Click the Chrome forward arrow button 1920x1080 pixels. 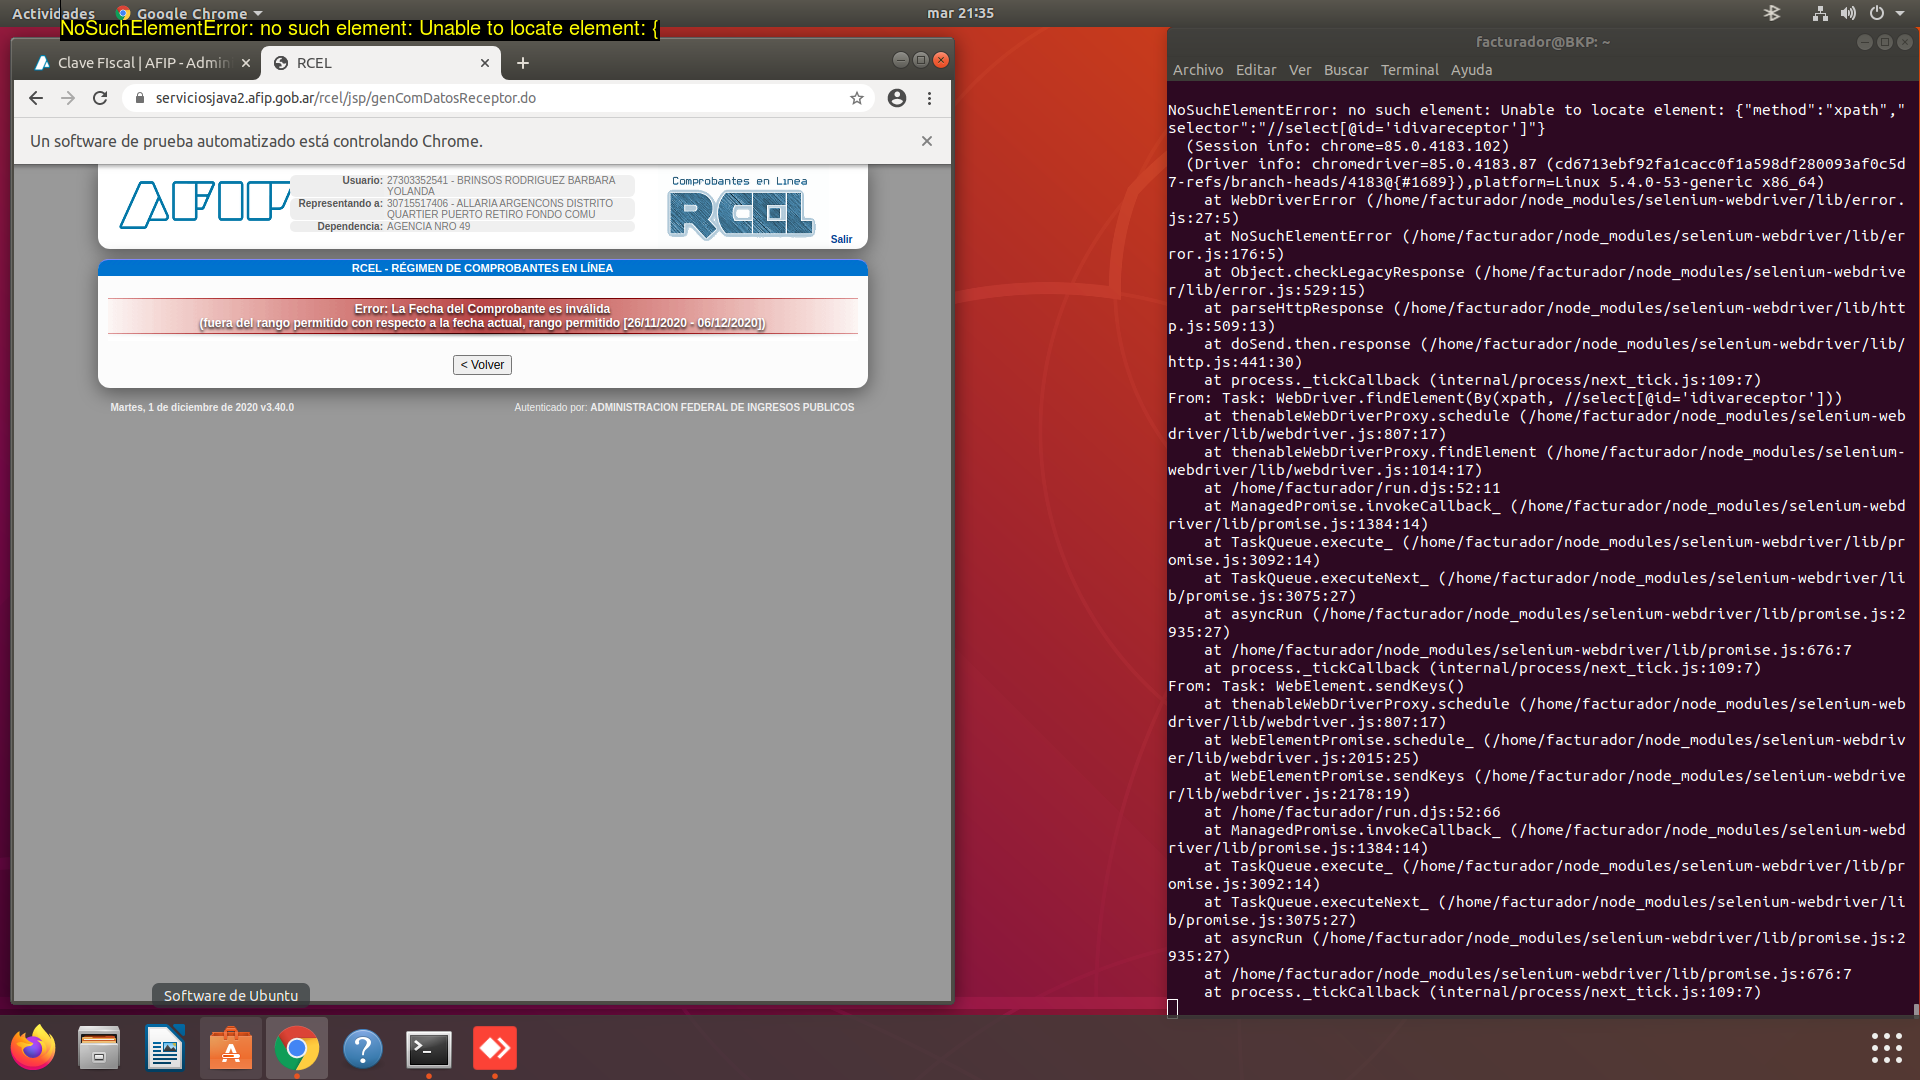[68, 98]
